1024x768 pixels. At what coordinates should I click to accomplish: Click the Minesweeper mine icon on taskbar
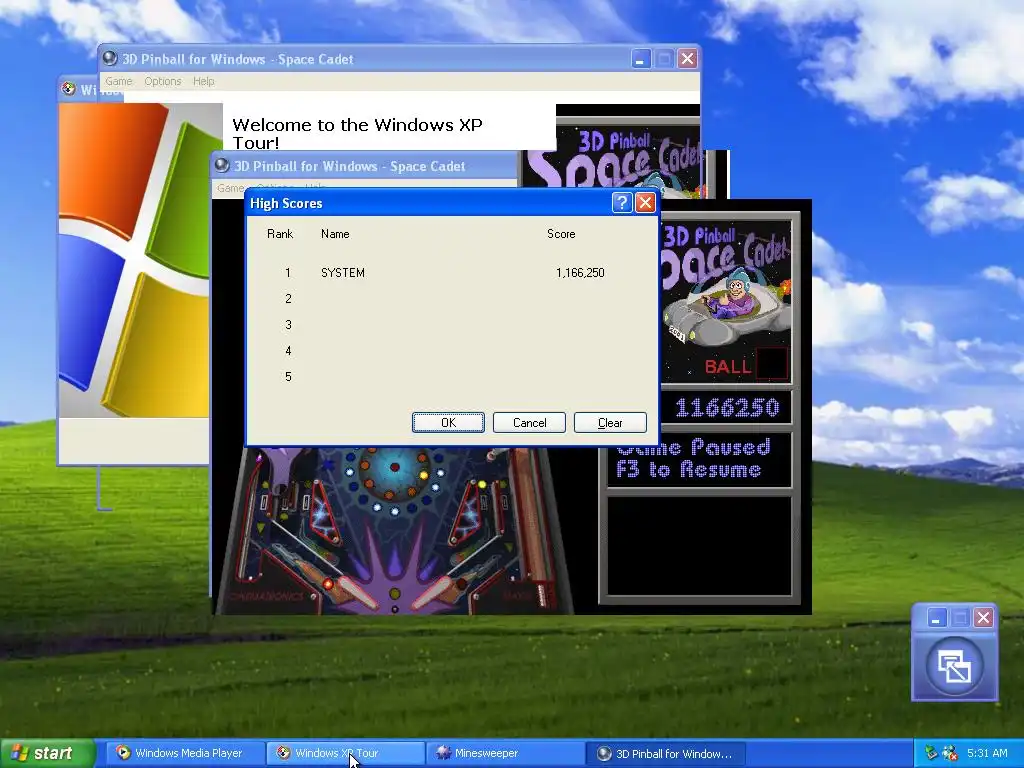(x=443, y=753)
